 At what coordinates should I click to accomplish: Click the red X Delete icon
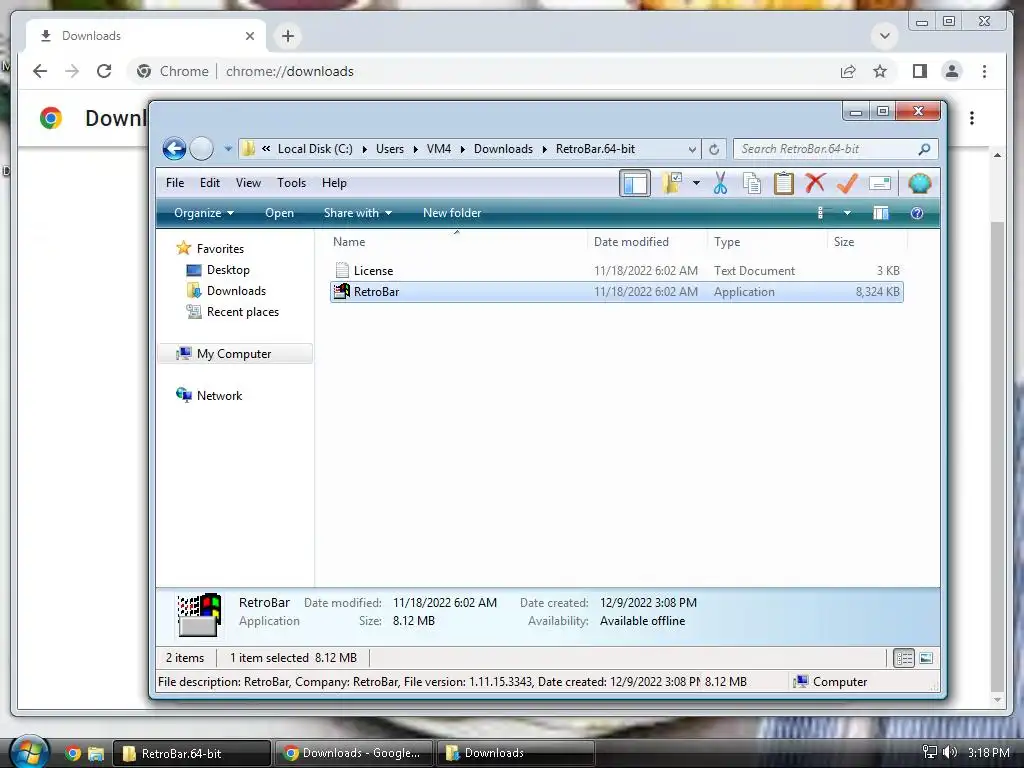(x=815, y=183)
